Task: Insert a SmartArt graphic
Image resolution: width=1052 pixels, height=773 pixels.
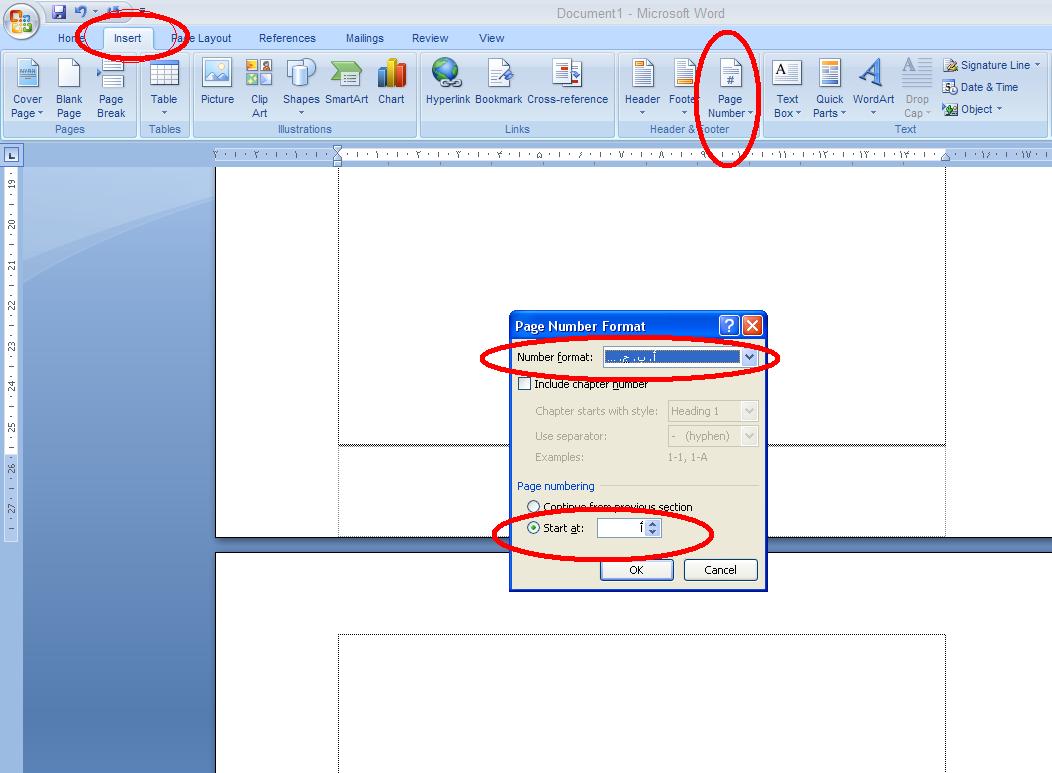Action: pos(346,82)
